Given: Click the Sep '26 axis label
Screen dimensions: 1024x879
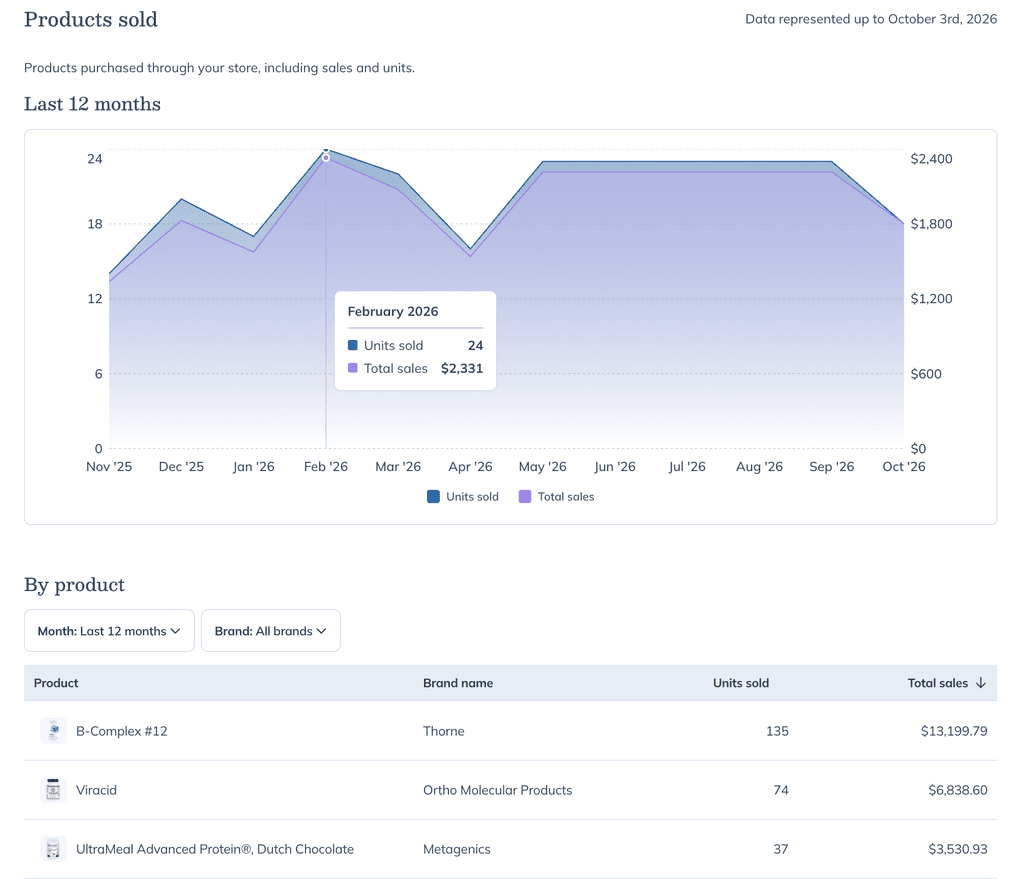Looking at the screenshot, I should point(831,467).
